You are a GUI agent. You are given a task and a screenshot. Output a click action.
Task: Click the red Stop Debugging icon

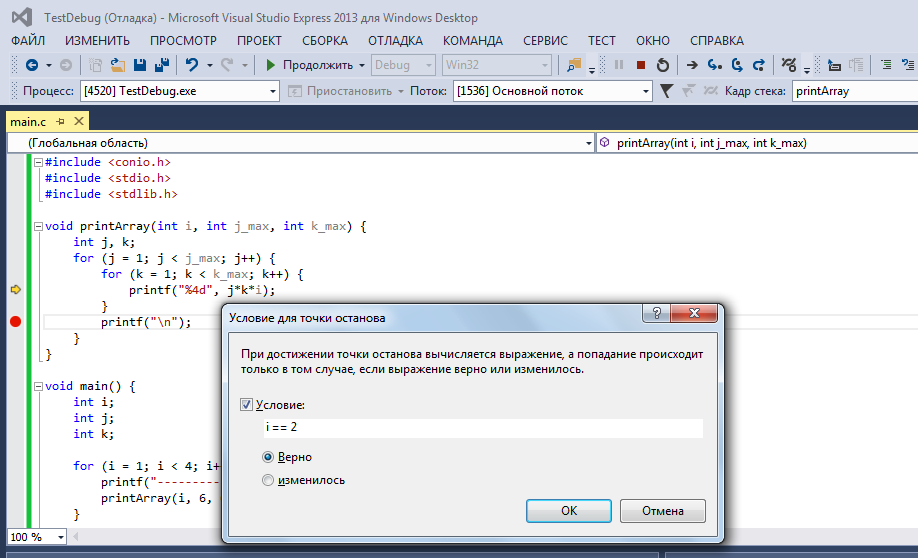[640, 65]
